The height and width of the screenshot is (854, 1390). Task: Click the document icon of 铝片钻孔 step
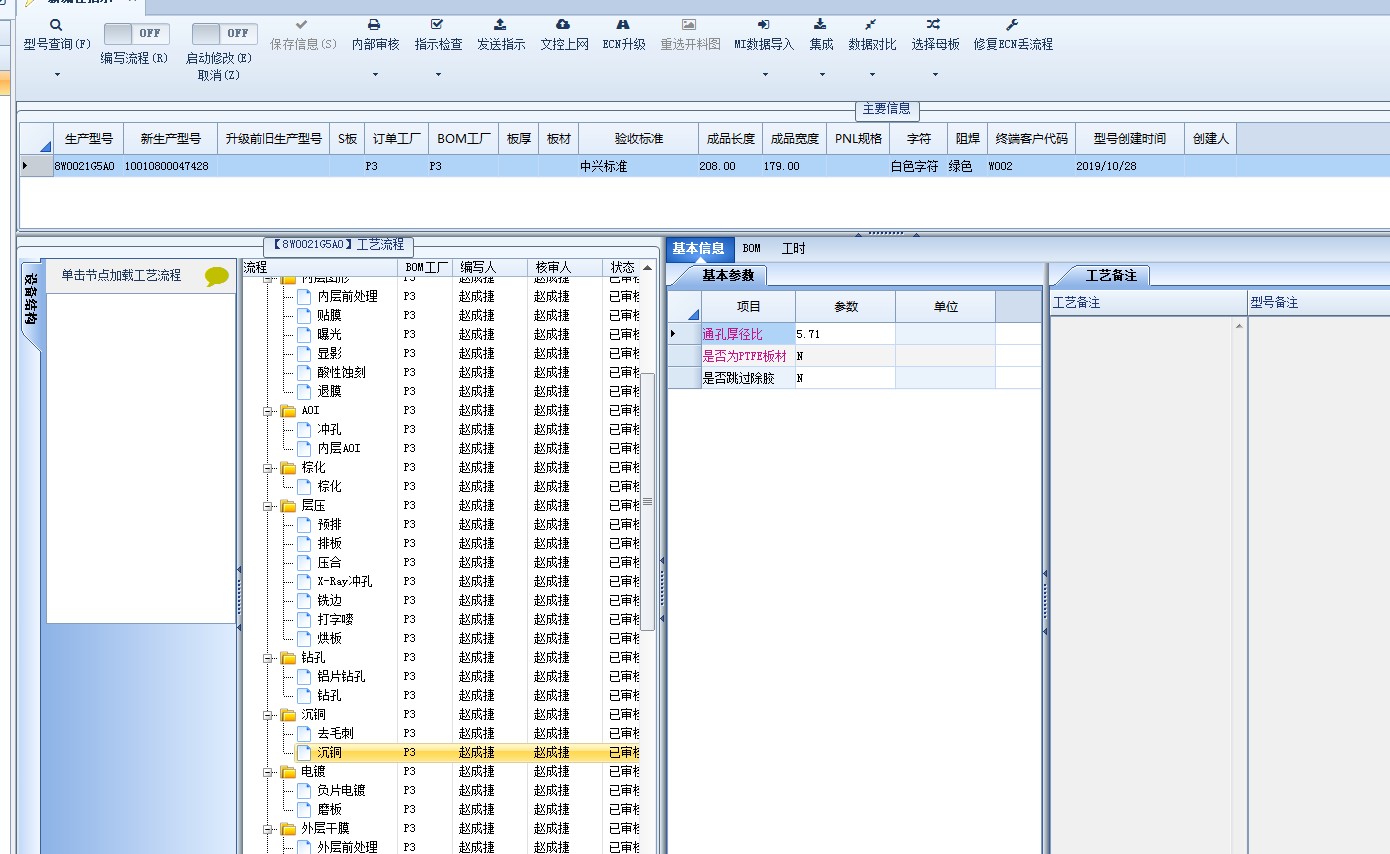tap(304, 676)
